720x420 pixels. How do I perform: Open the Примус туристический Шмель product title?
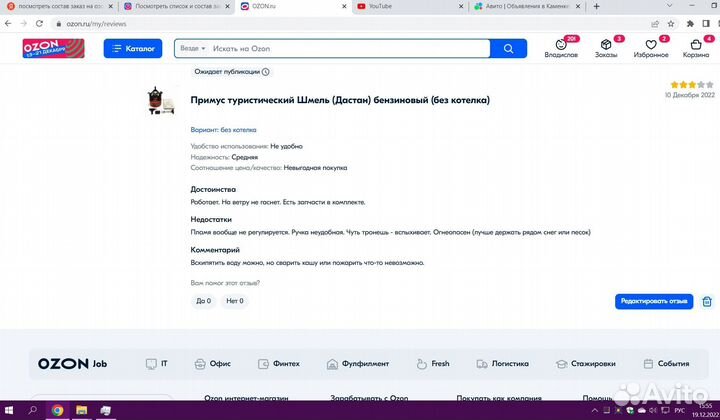[340, 100]
